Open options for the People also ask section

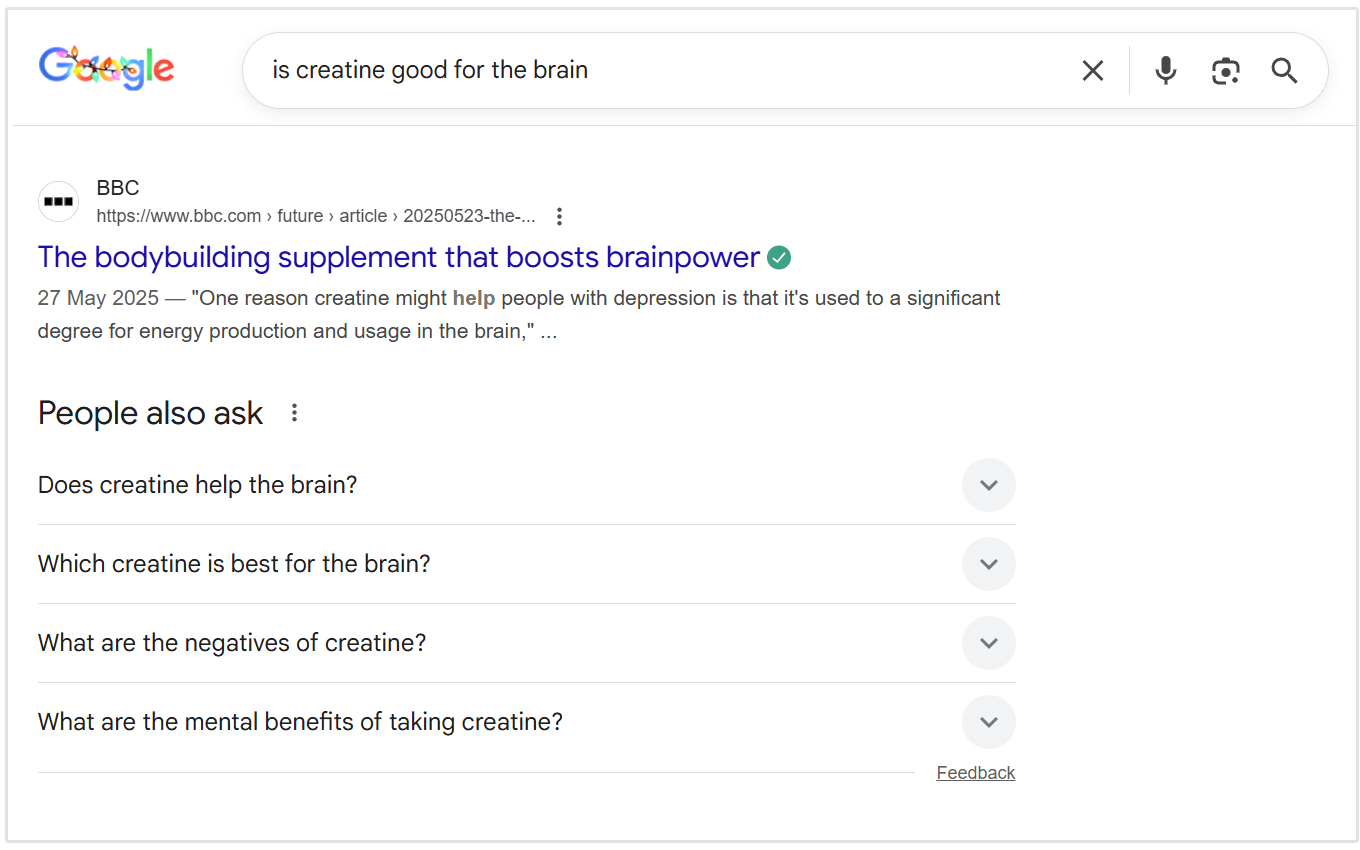point(294,411)
